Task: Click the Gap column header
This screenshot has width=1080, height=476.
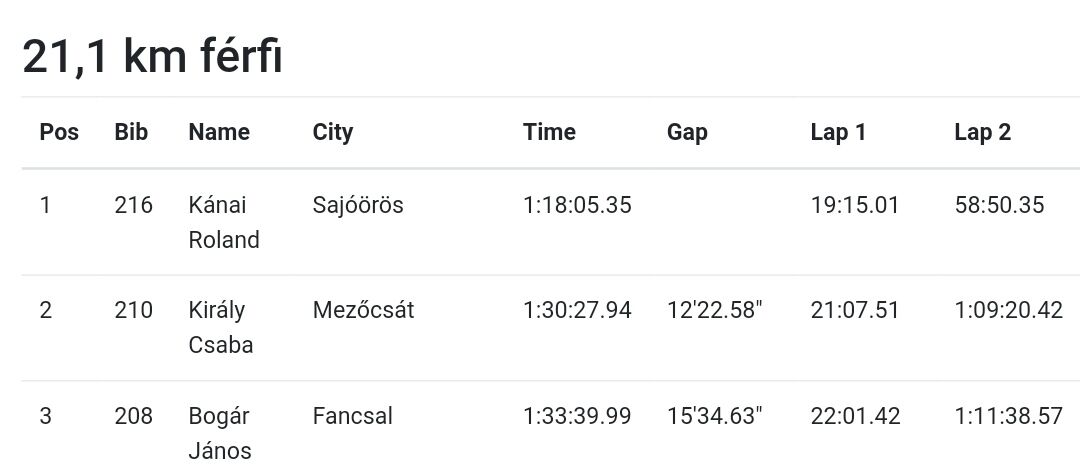Action: point(687,132)
